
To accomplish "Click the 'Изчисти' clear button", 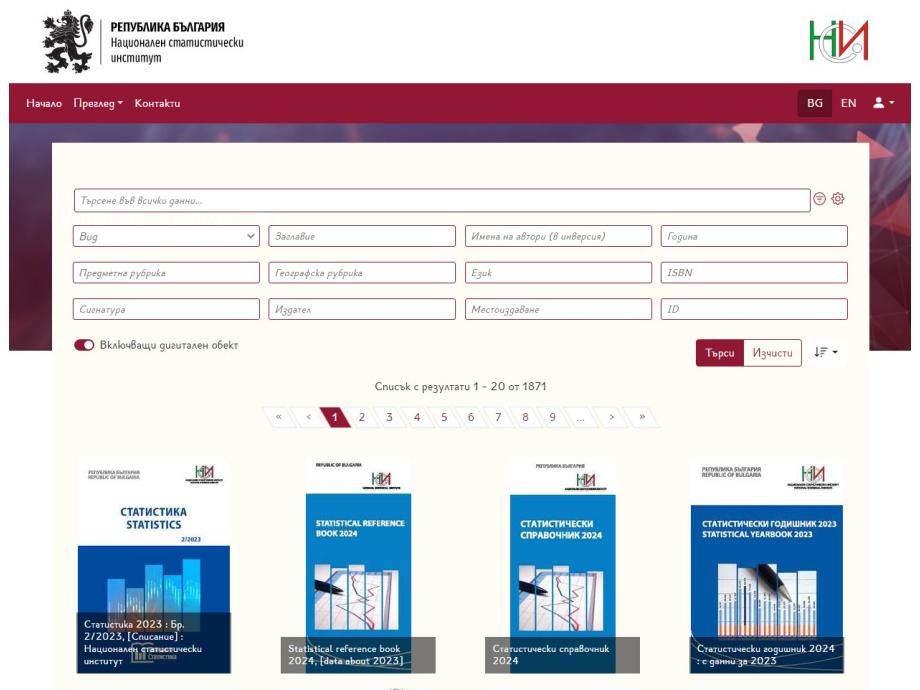I will [772, 353].
